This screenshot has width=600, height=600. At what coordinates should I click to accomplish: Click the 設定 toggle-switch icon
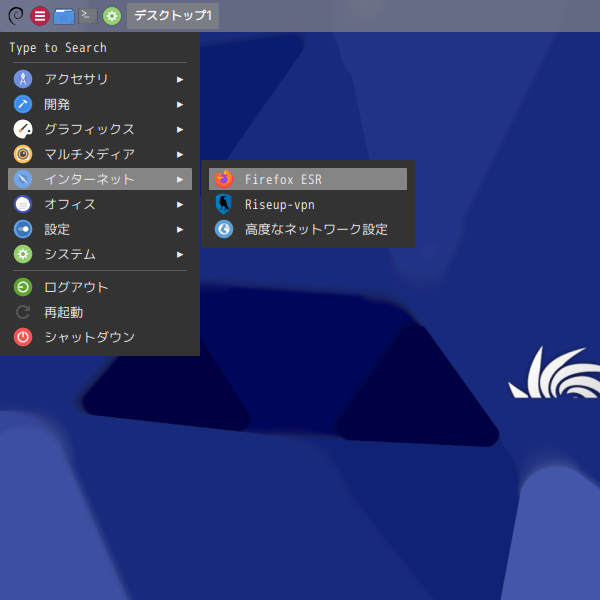tap(23, 229)
